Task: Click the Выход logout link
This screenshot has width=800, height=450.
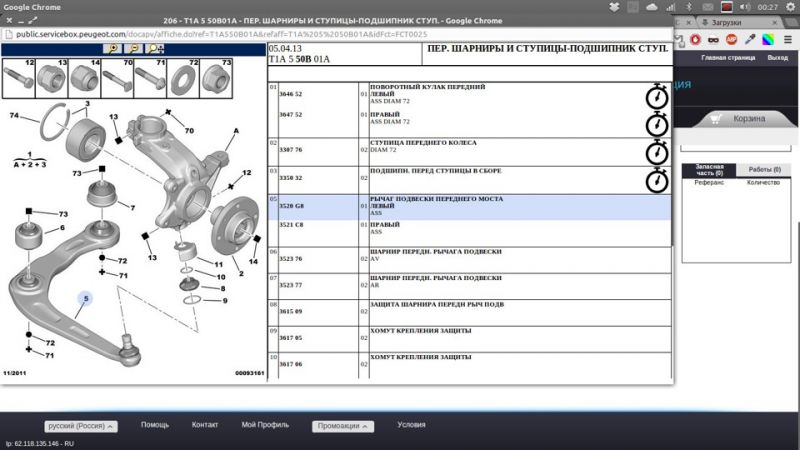Action: 778,58
